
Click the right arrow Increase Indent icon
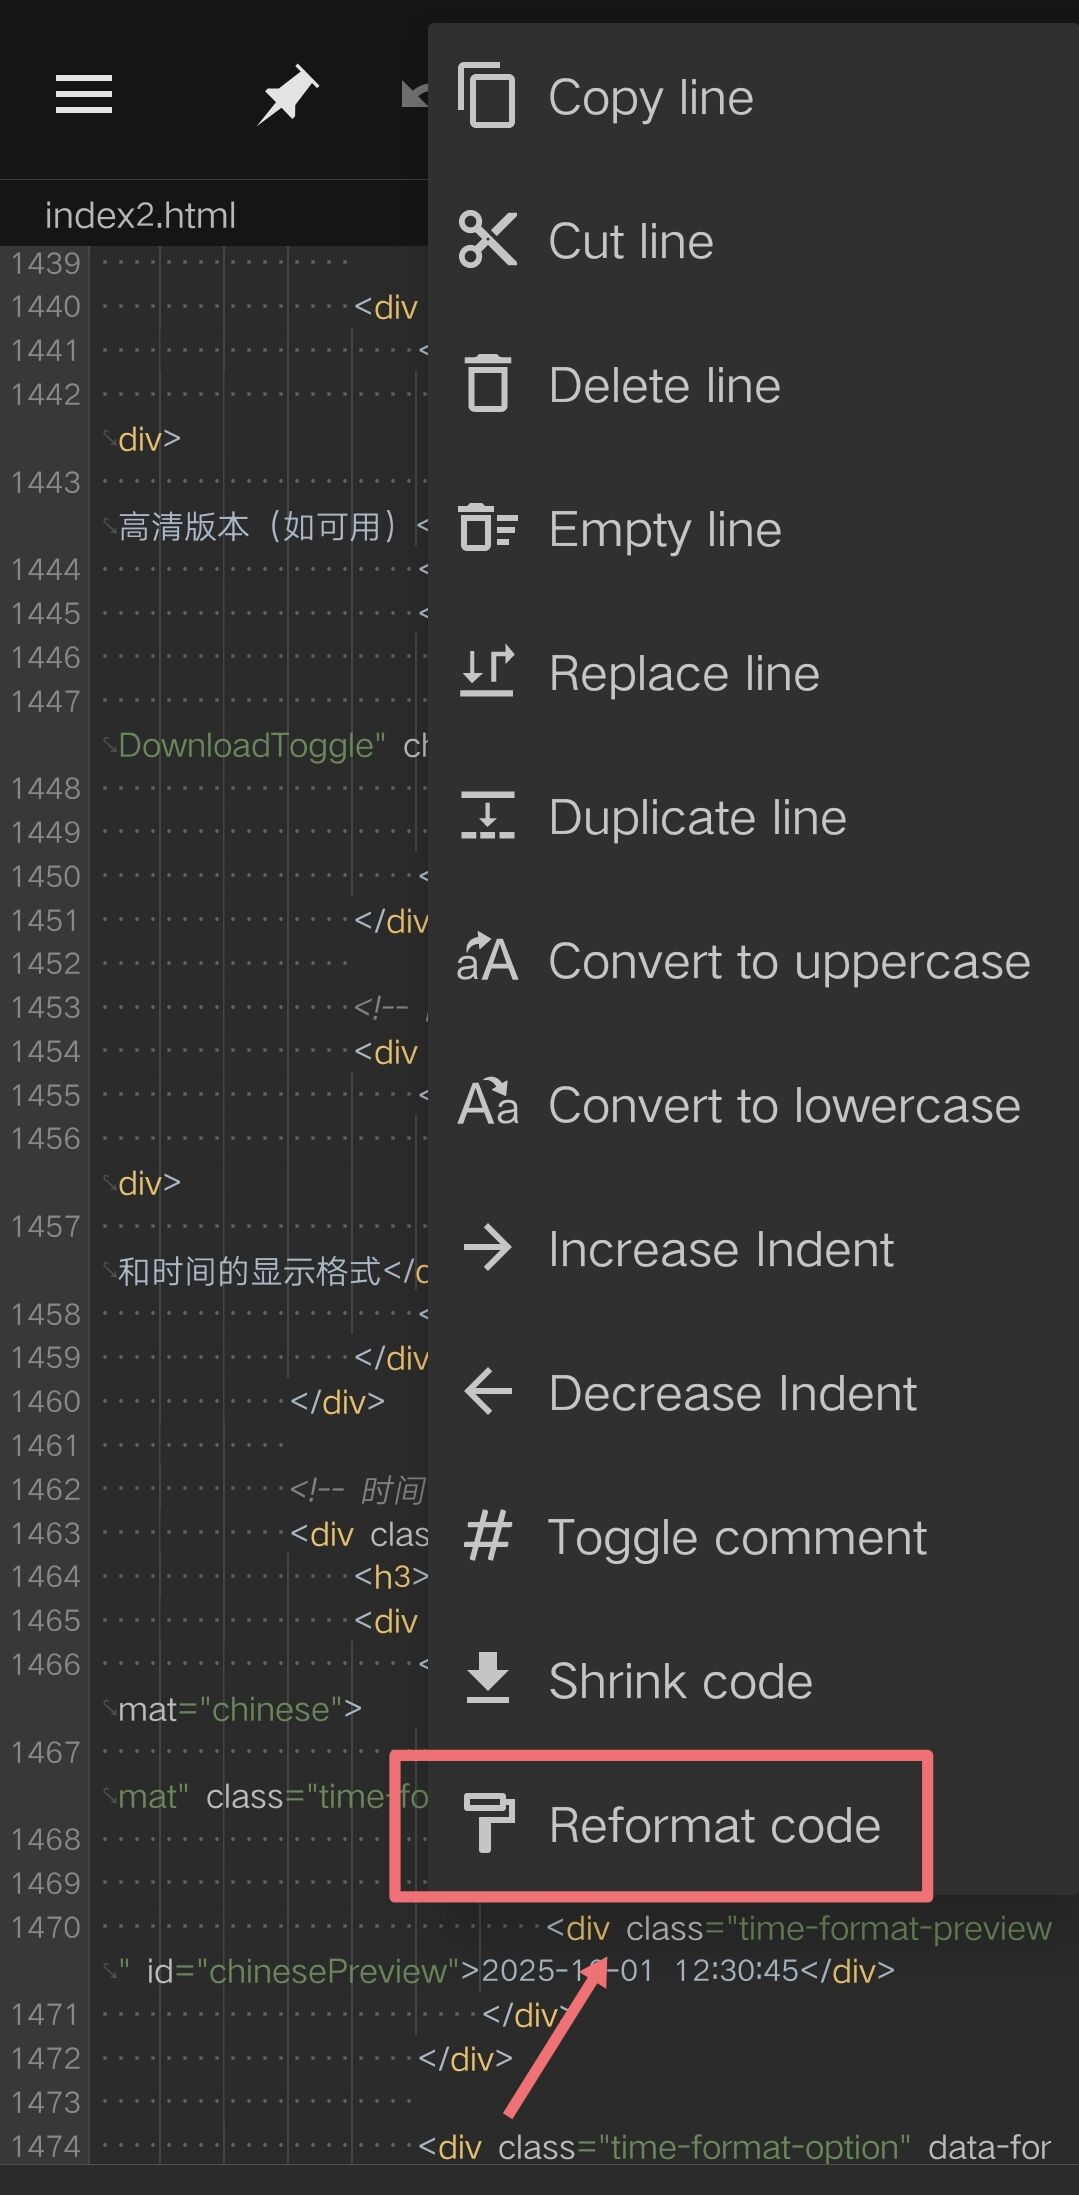click(488, 1248)
